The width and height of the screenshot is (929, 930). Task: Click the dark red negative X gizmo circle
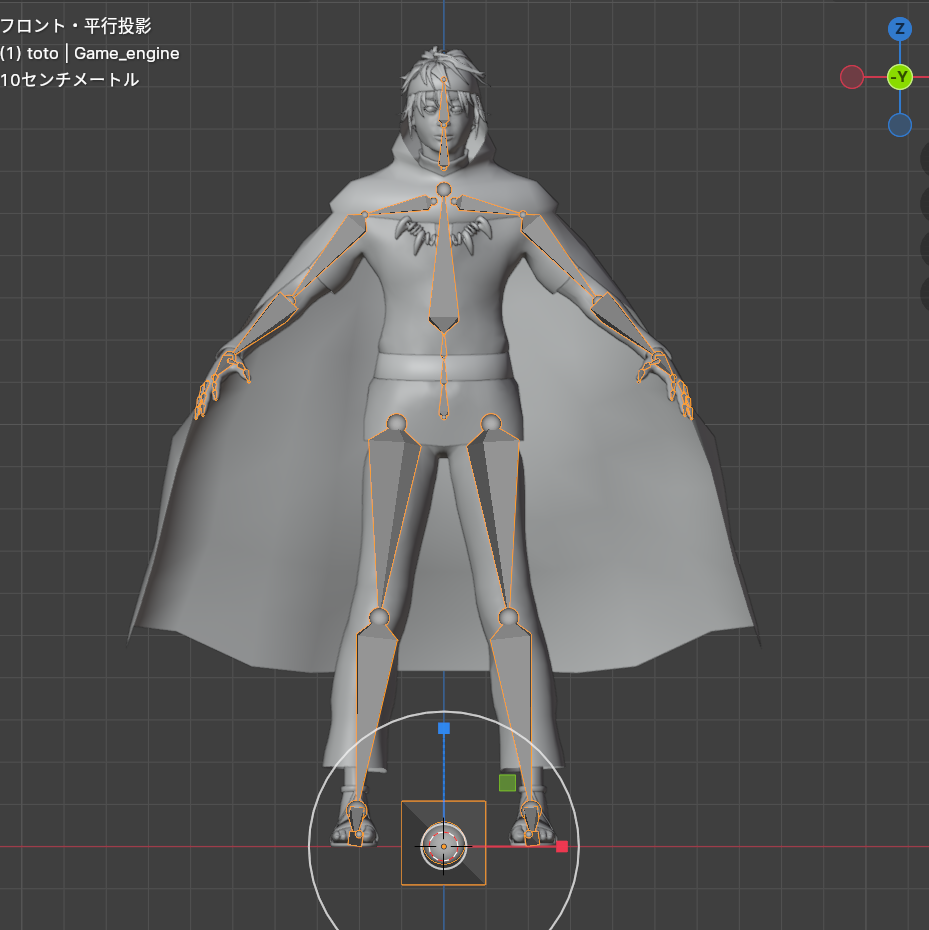point(851,77)
